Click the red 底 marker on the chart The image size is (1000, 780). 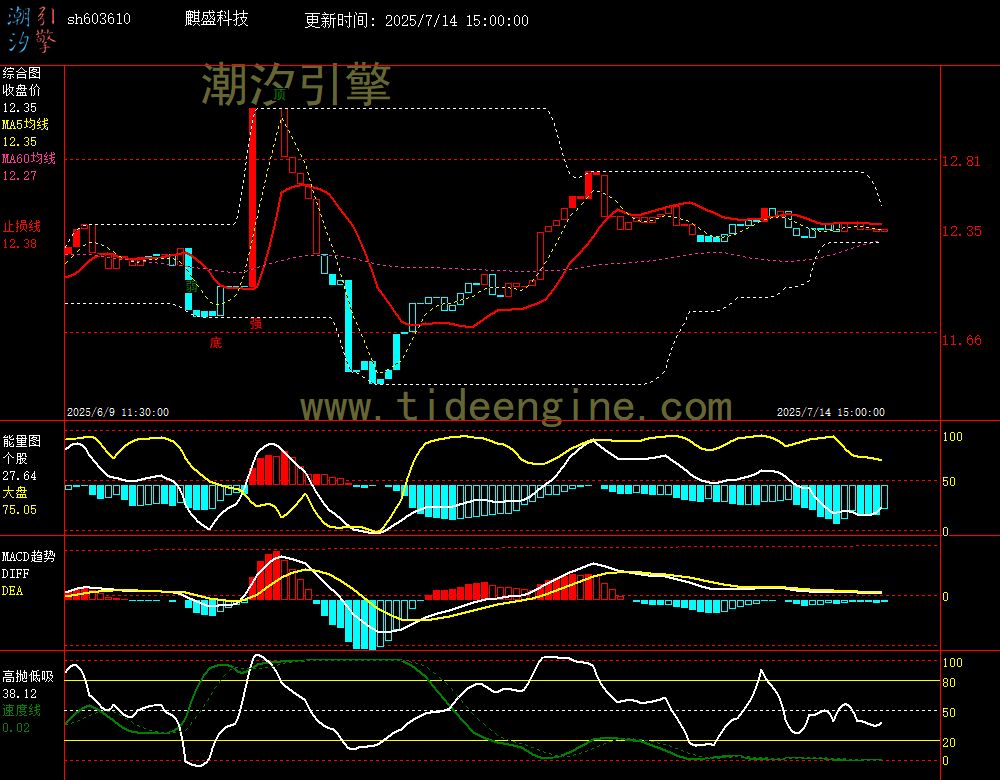(216, 342)
